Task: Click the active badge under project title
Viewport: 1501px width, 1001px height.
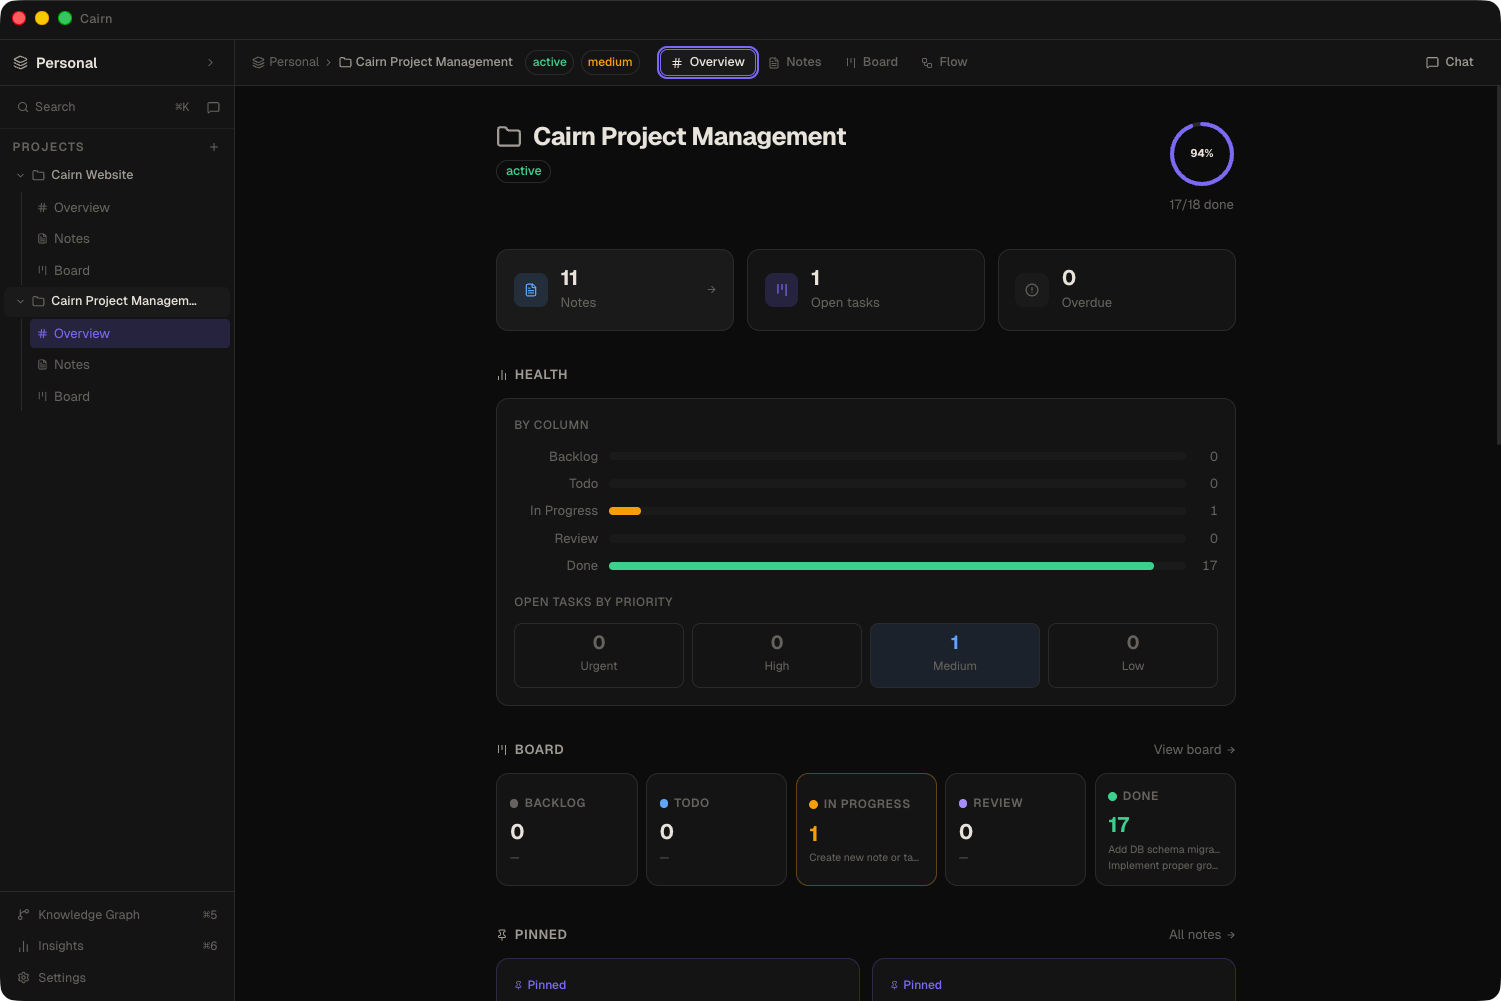Action: click(x=523, y=171)
